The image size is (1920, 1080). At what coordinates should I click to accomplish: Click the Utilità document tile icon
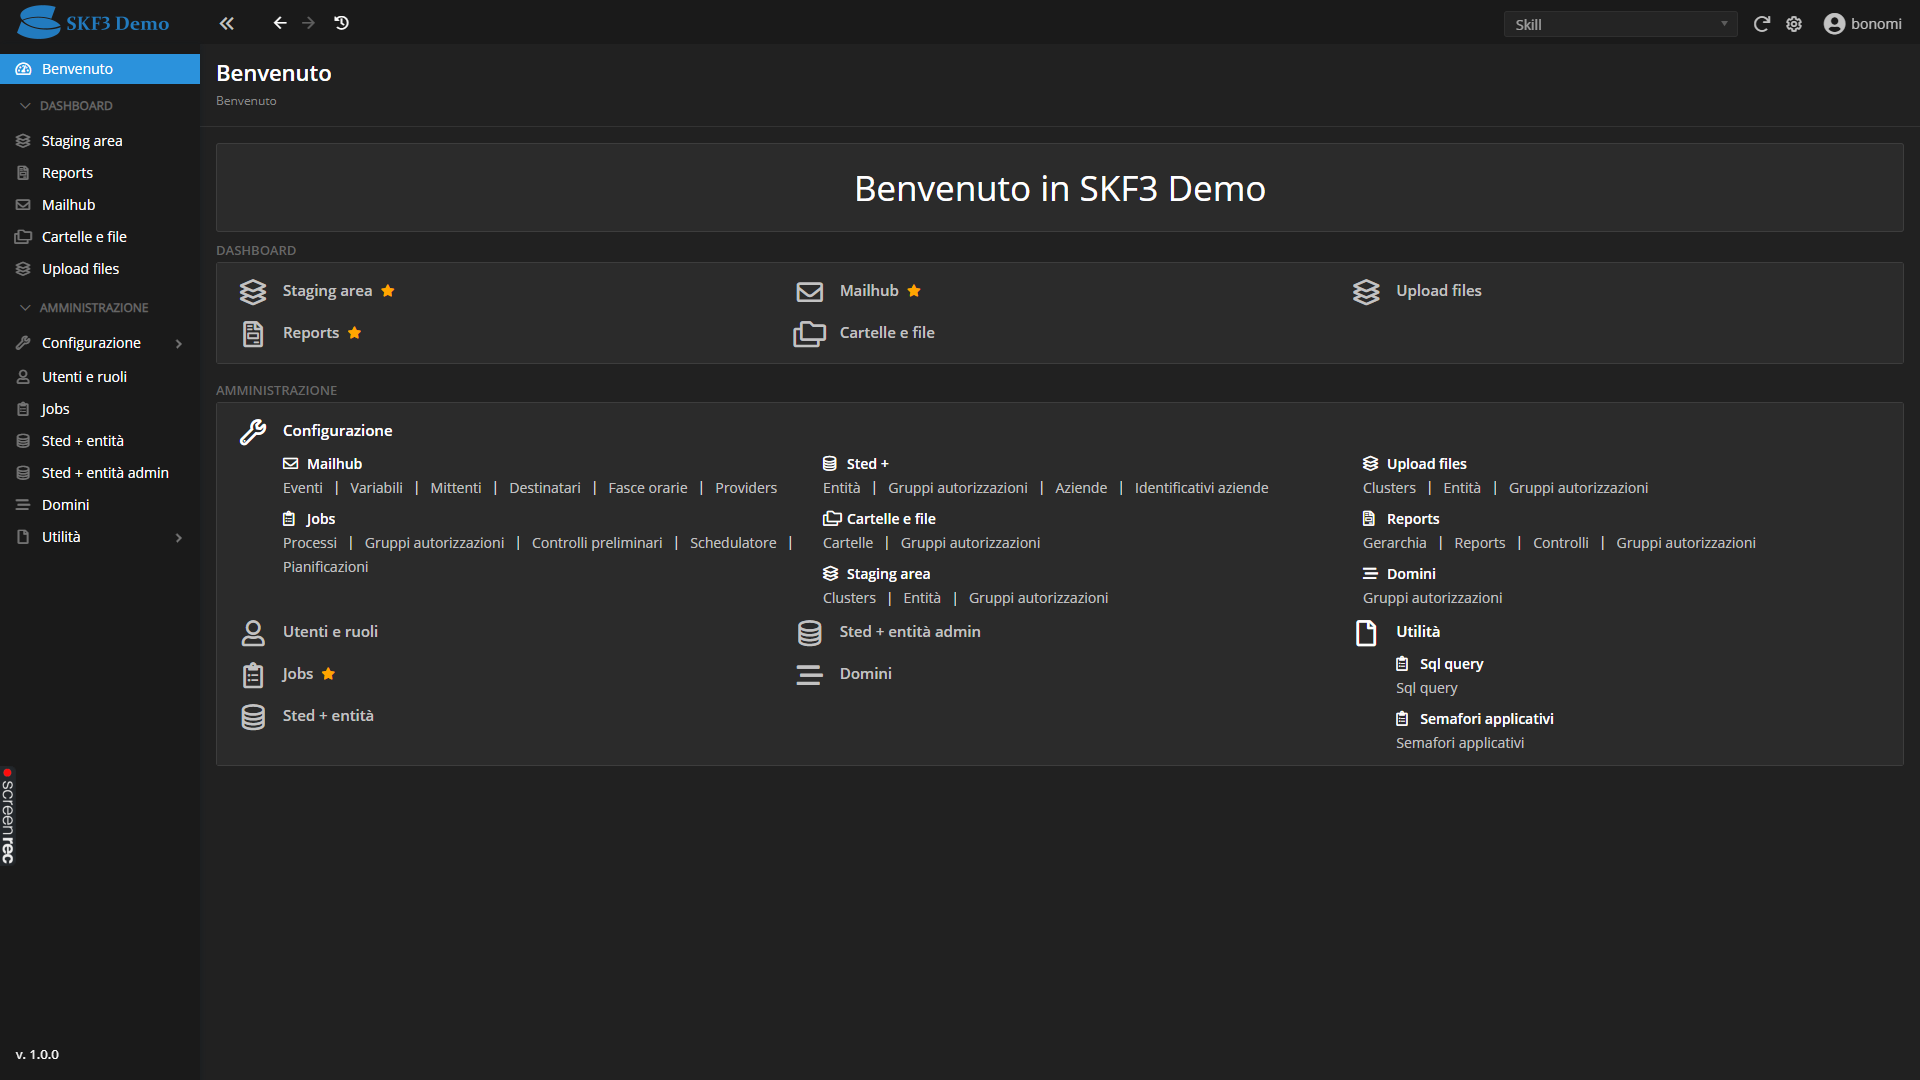(x=1366, y=633)
